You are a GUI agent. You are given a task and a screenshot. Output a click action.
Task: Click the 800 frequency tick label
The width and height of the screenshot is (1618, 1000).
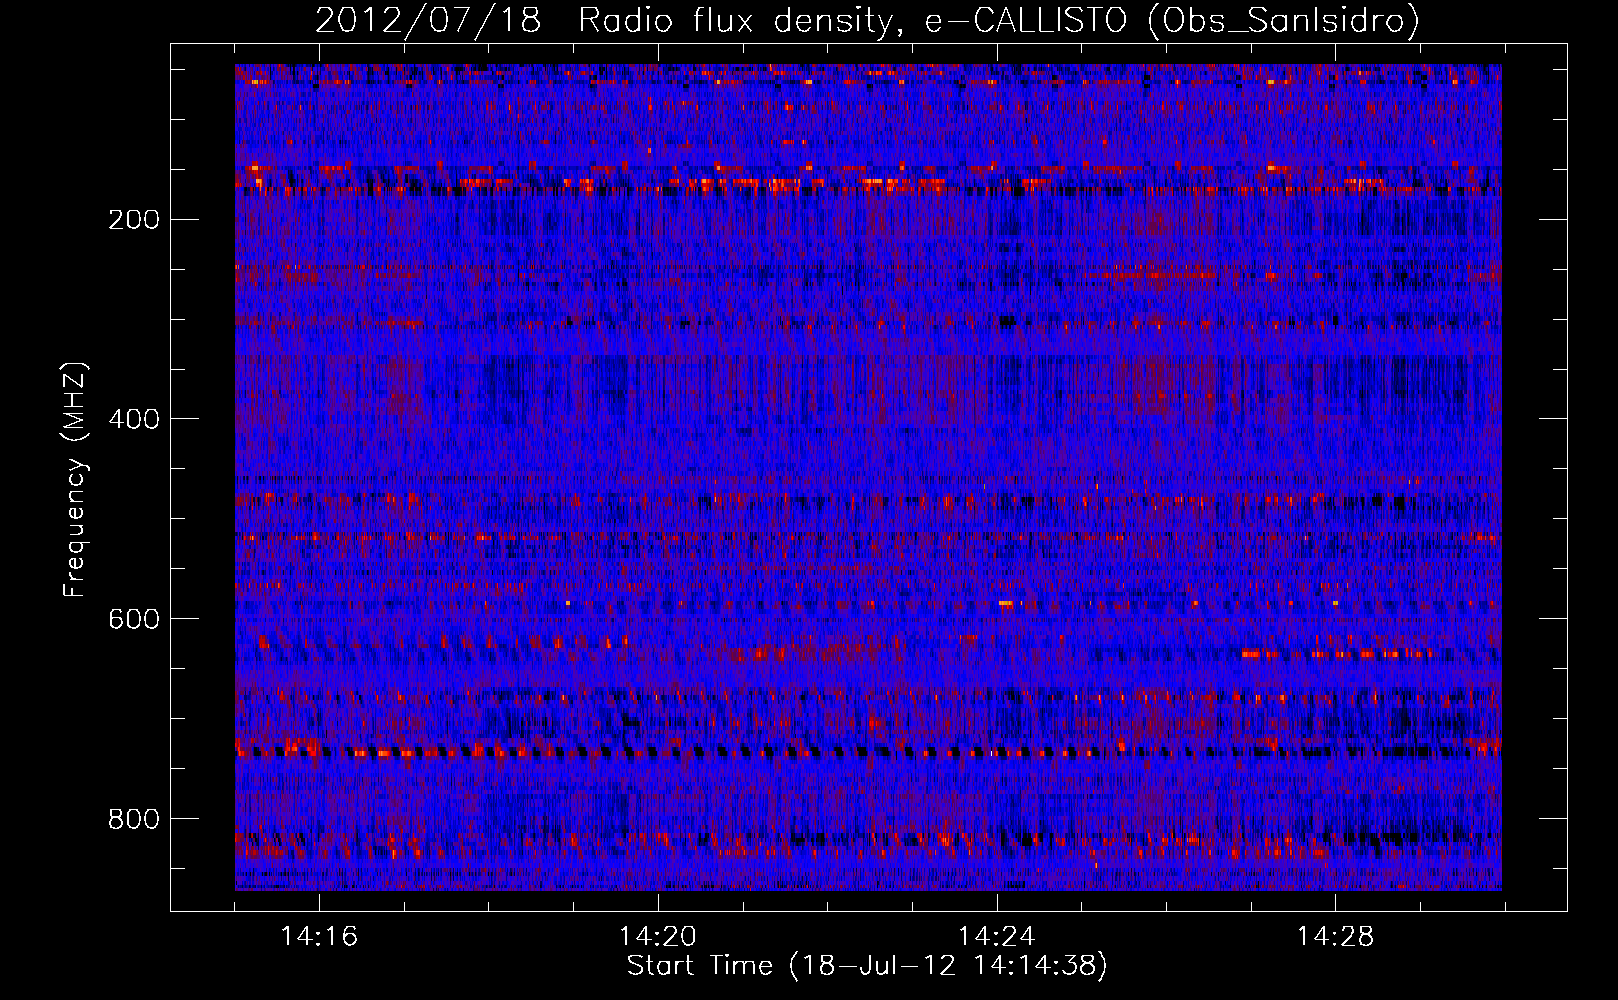134,819
